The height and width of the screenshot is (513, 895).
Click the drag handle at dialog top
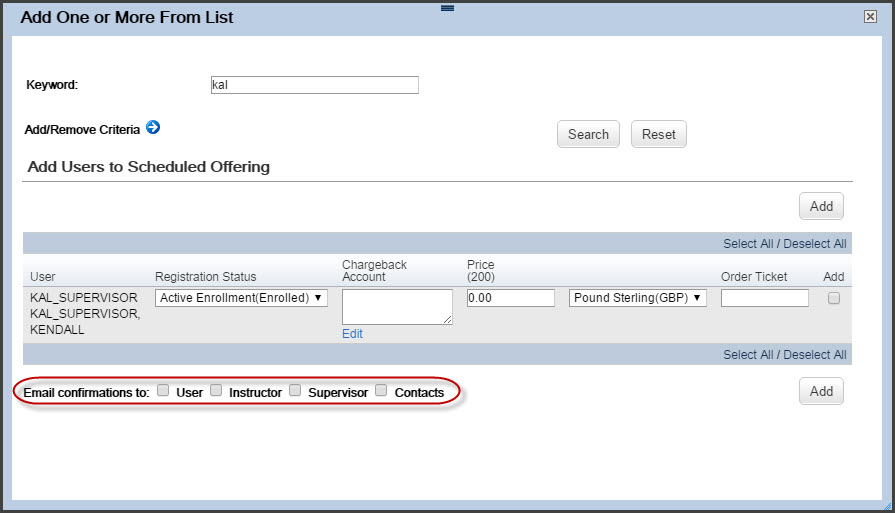(448, 8)
